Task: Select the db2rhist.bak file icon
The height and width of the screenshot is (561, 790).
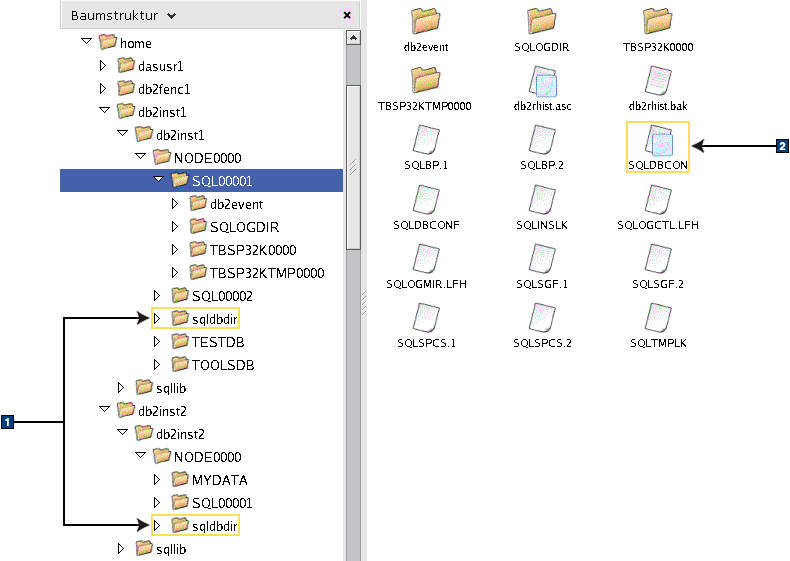Action: point(658,81)
